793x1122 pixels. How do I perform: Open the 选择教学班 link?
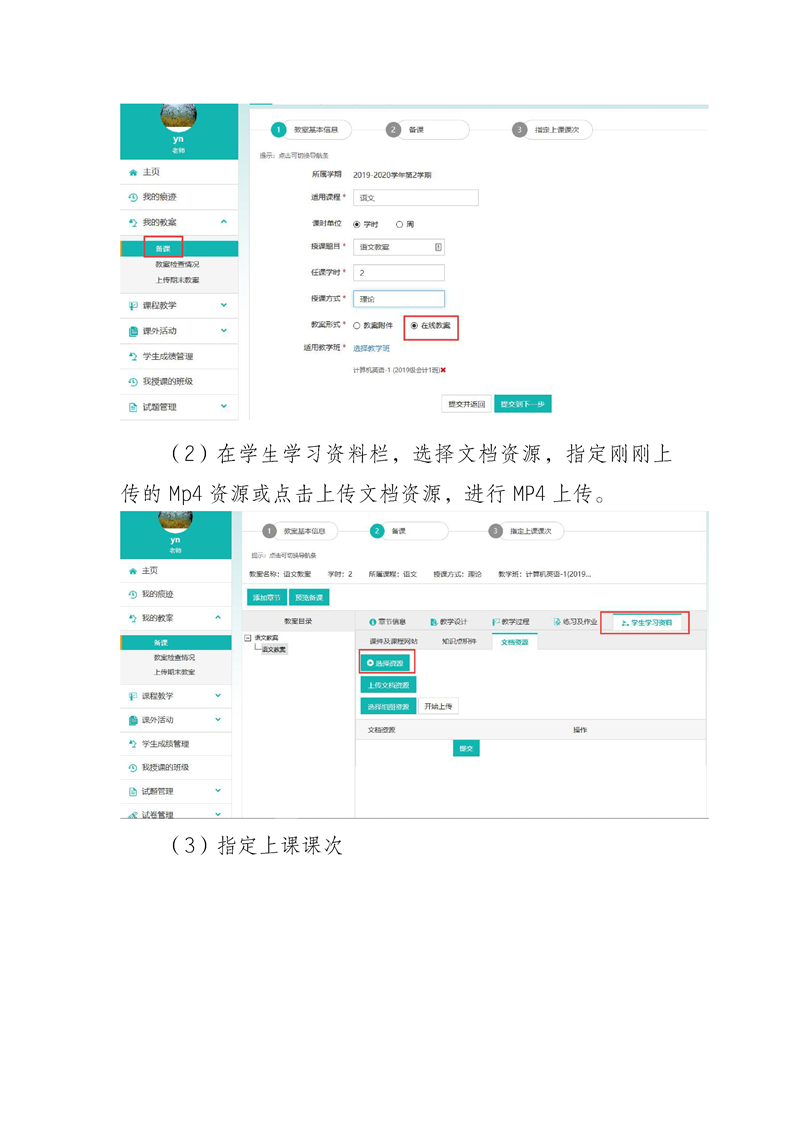(371, 348)
